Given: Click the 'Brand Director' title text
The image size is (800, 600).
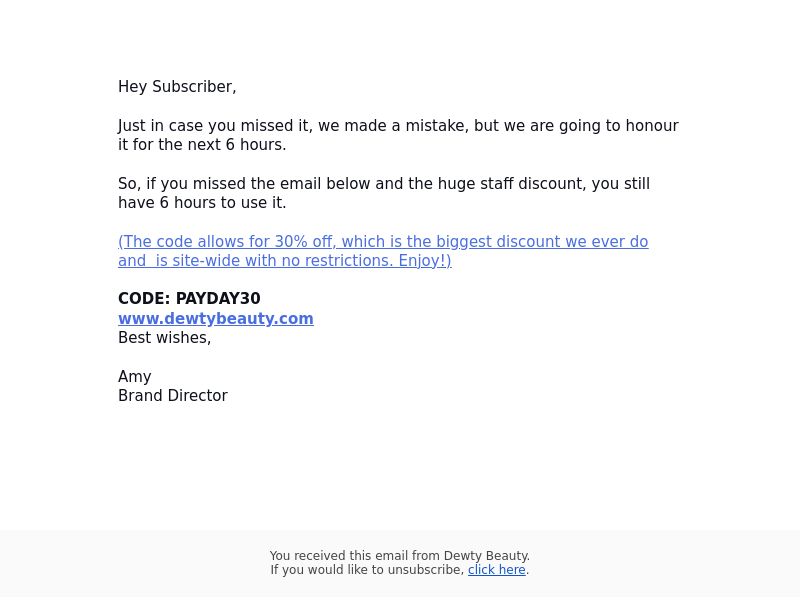Looking at the screenshot, I should [172, 395].
